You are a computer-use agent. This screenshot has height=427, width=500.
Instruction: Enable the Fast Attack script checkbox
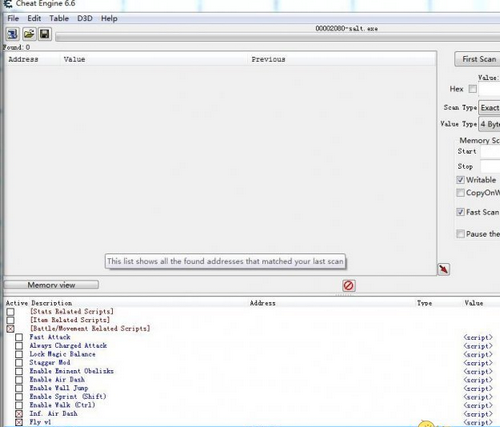(19, 337)
